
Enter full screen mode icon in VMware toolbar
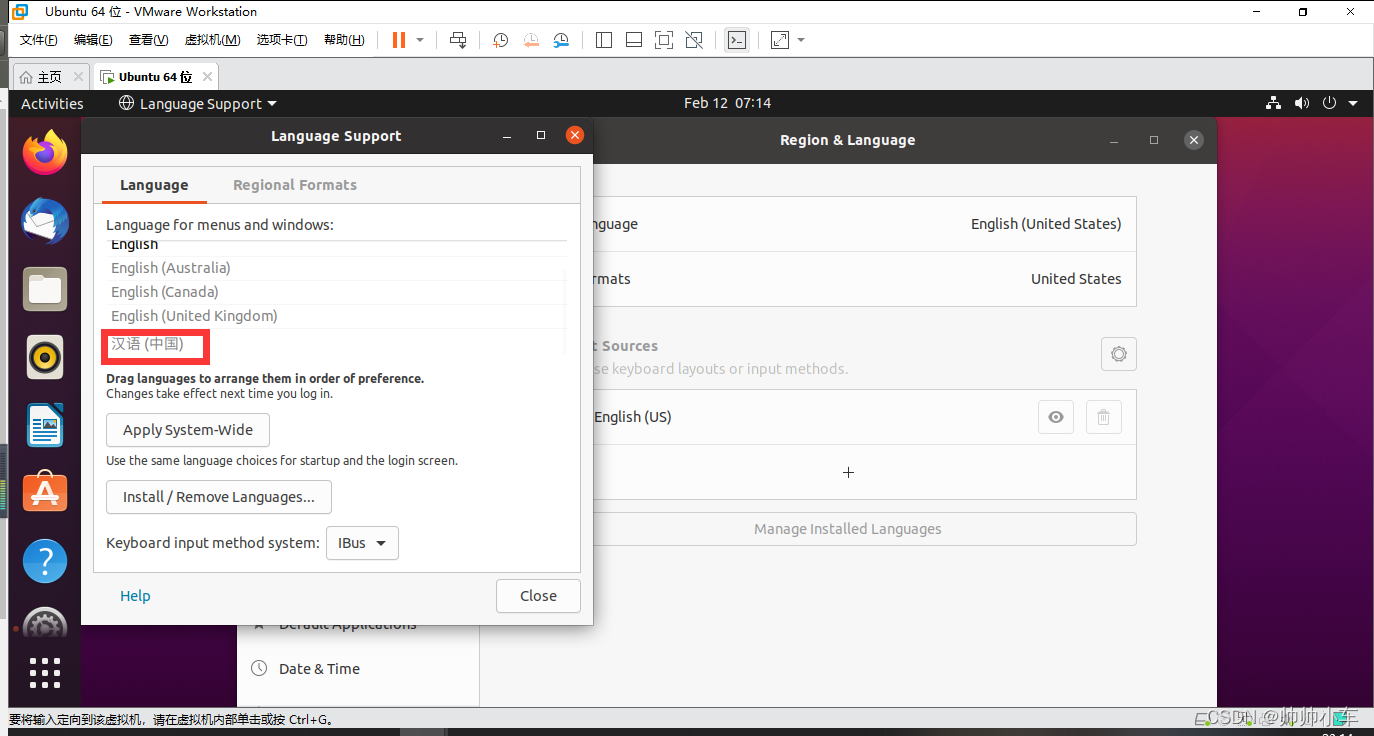664,40
